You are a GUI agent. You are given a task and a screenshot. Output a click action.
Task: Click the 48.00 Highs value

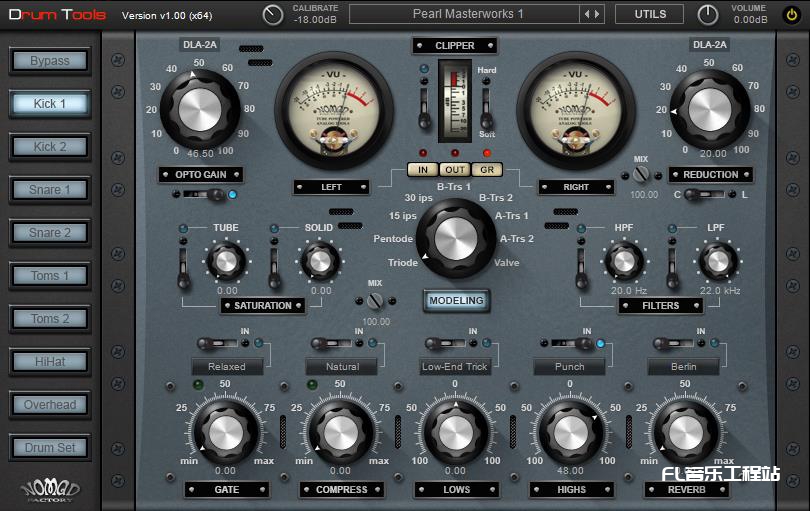(x=570, y=471)
